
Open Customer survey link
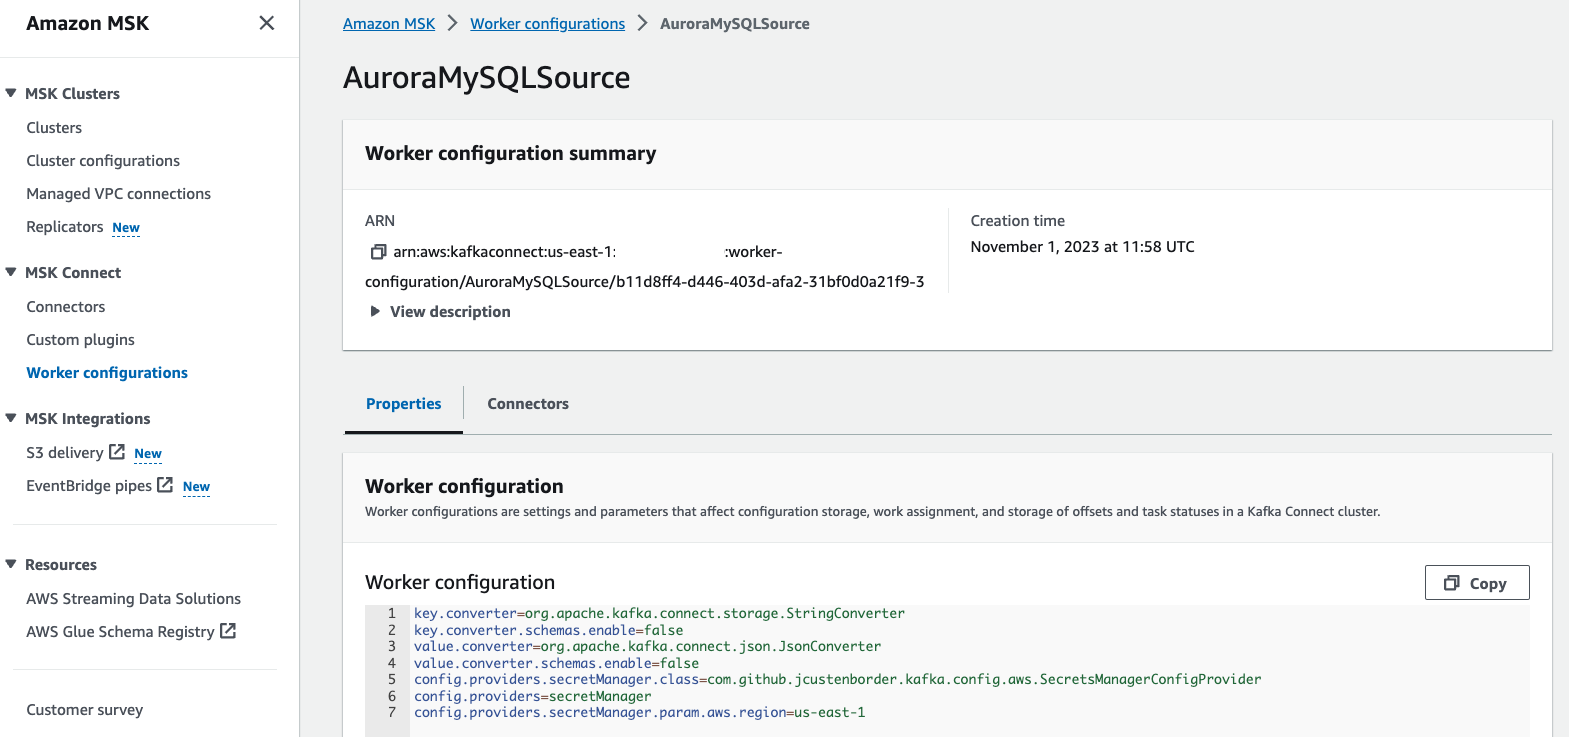pos(85,710)
